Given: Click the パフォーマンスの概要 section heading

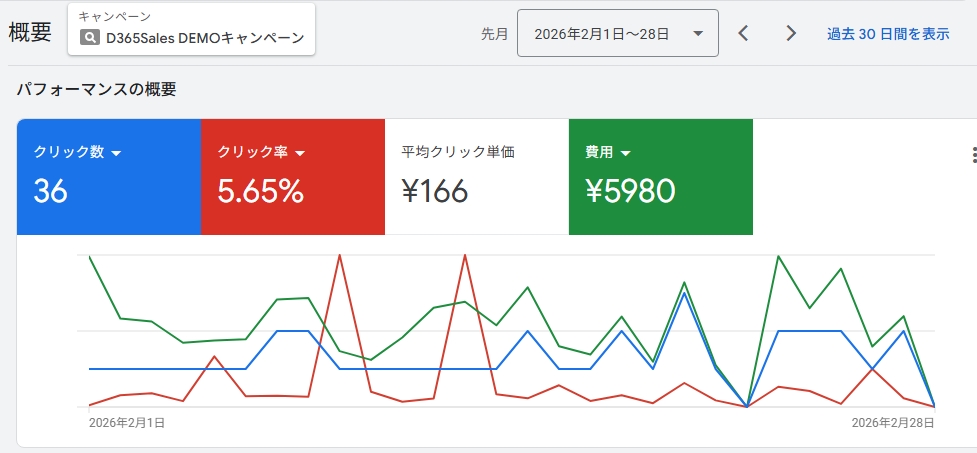Looking at the screenshot, I should (x=96, y=89).
